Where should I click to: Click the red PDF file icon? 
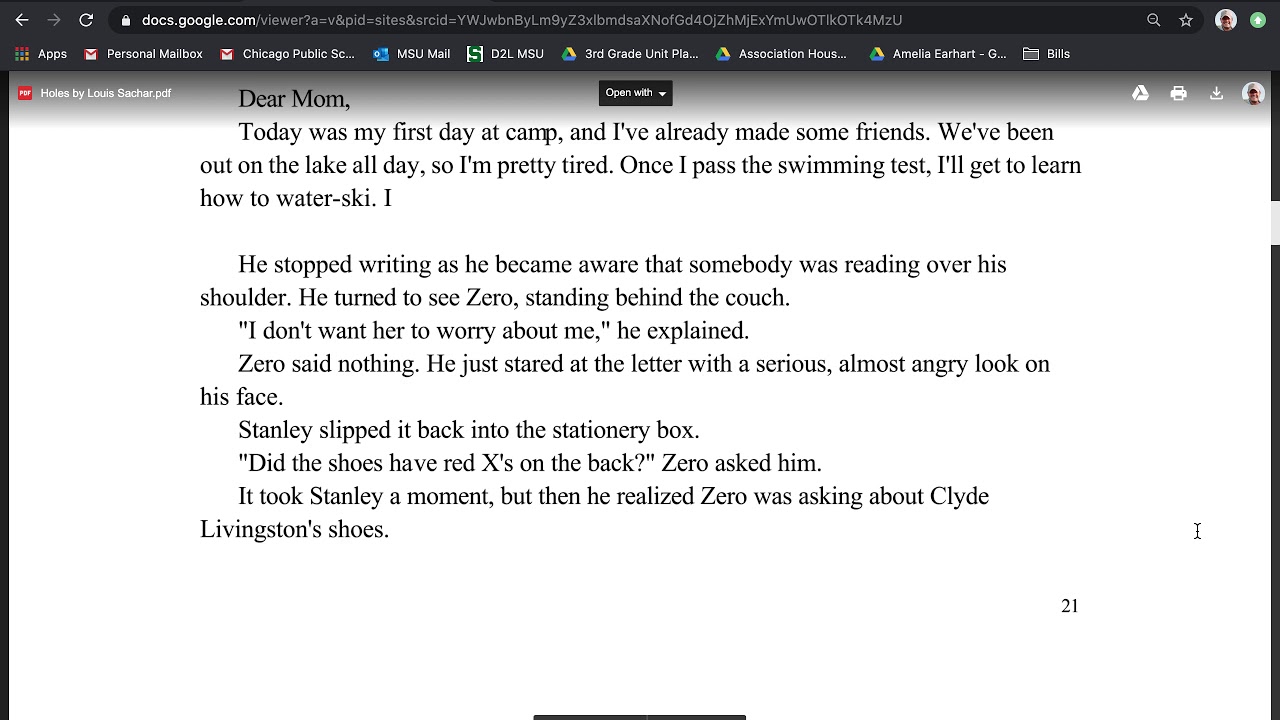[25, 93]
